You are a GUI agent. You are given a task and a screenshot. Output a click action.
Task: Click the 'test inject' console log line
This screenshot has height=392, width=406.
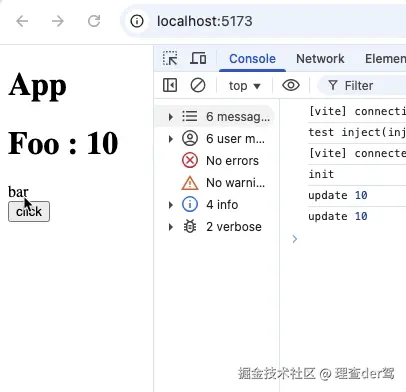357,132
